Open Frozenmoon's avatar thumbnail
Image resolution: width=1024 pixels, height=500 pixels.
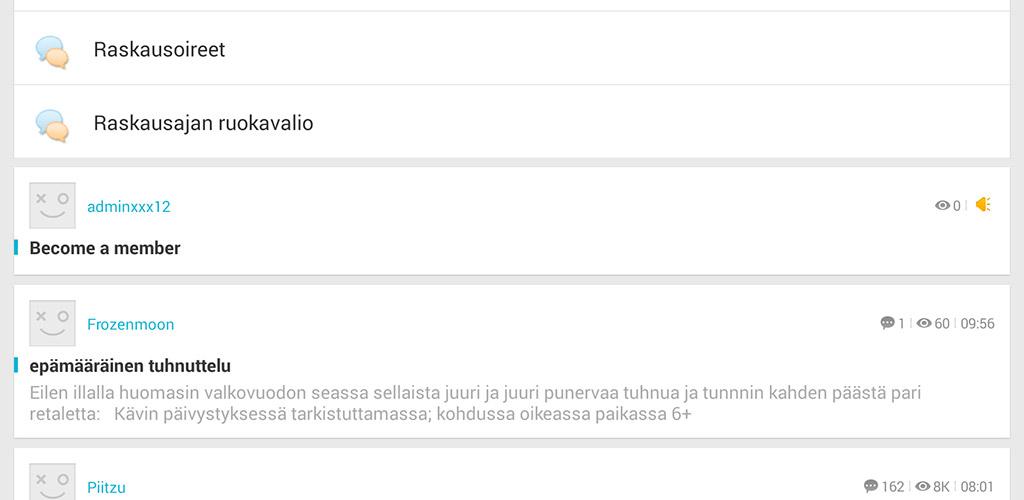tap(53, 323)
